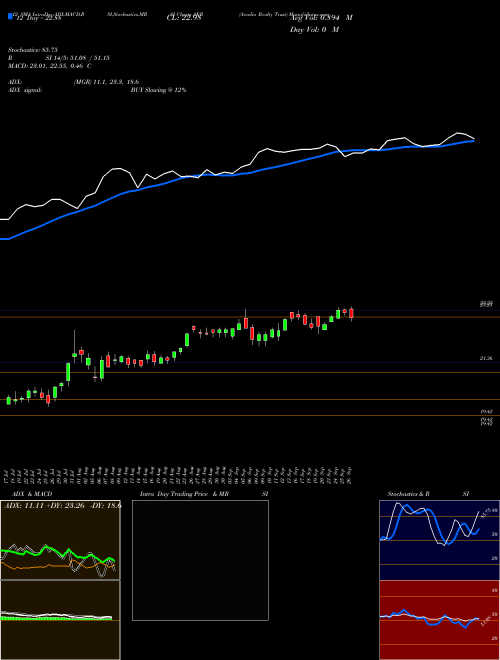This screenshot has width=500, height=660.
Task: Click 'ADX: 11.11 +DY: 23.26 -DY: 18.6' header
Action: pyautogui.click(x=63, y=505)
